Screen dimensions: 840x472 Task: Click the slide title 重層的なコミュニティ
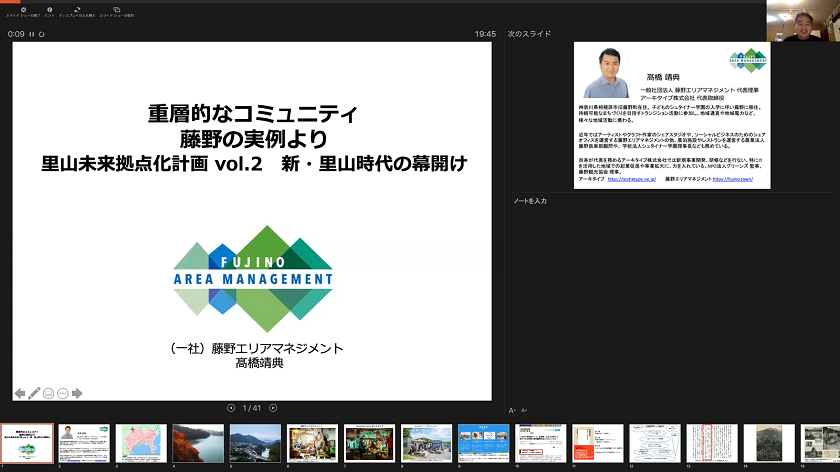(x=253, y=114)
